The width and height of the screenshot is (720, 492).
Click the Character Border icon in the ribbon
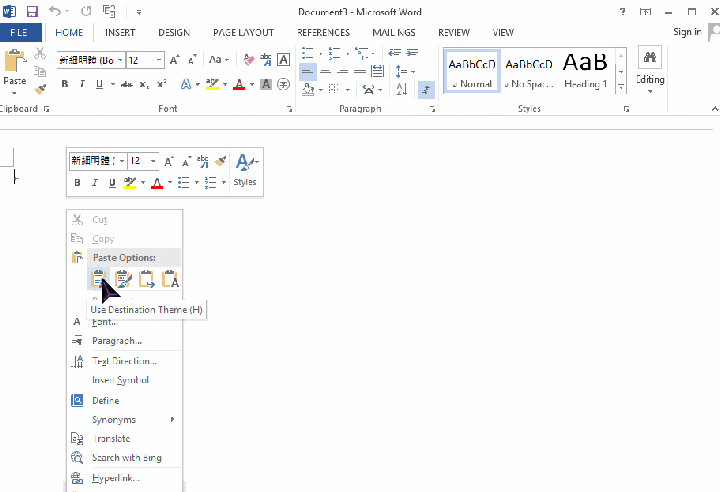point(283,60)
